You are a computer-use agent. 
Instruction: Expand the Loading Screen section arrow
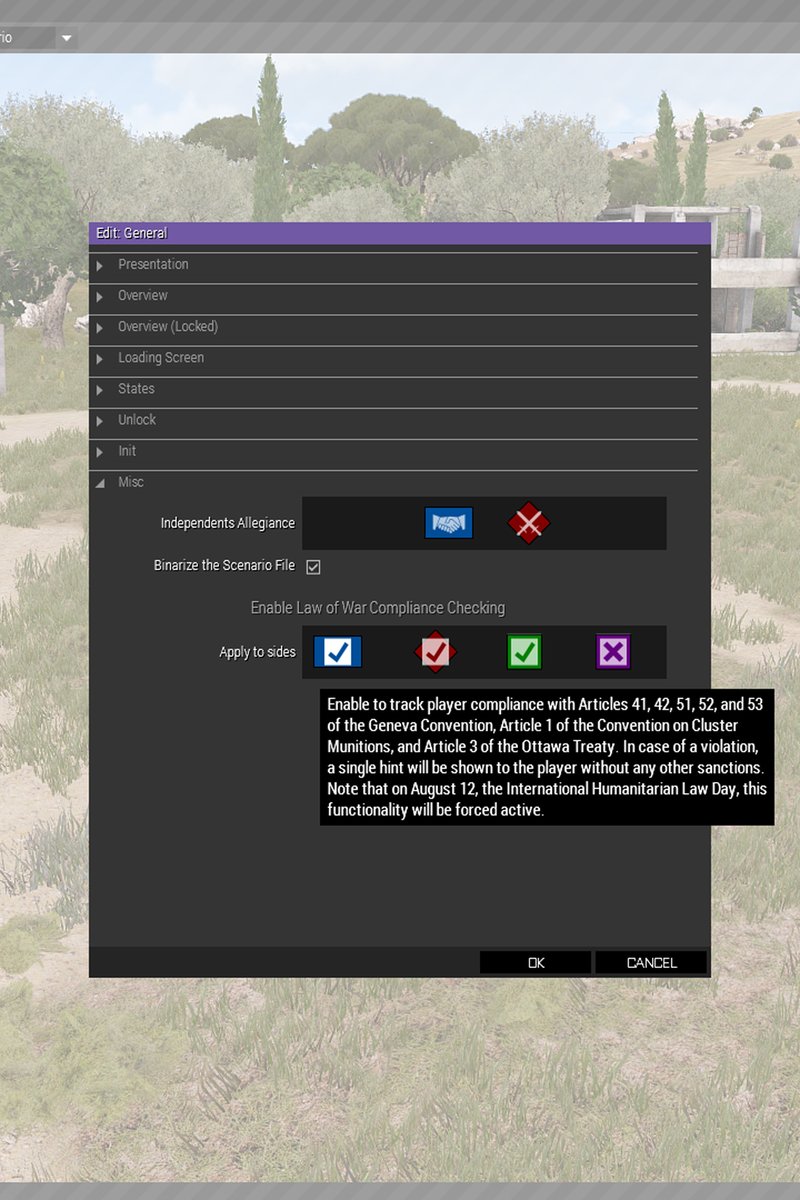pyautogui.click(x=100, y=358)
